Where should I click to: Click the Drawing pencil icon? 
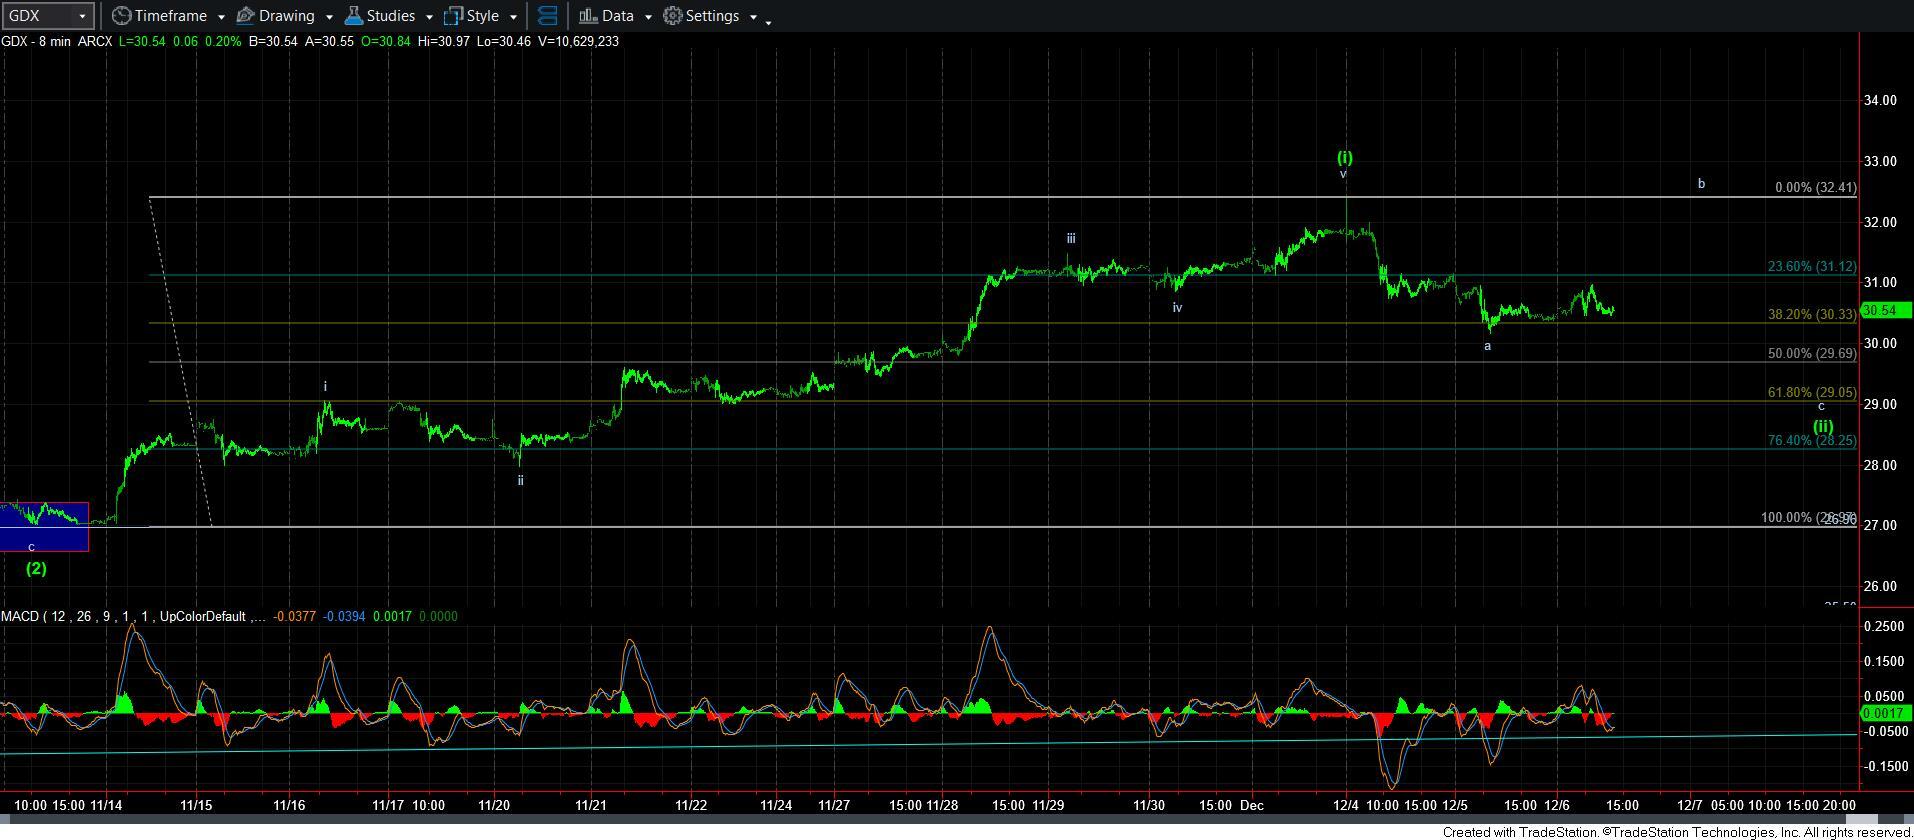tap(246, 16)
